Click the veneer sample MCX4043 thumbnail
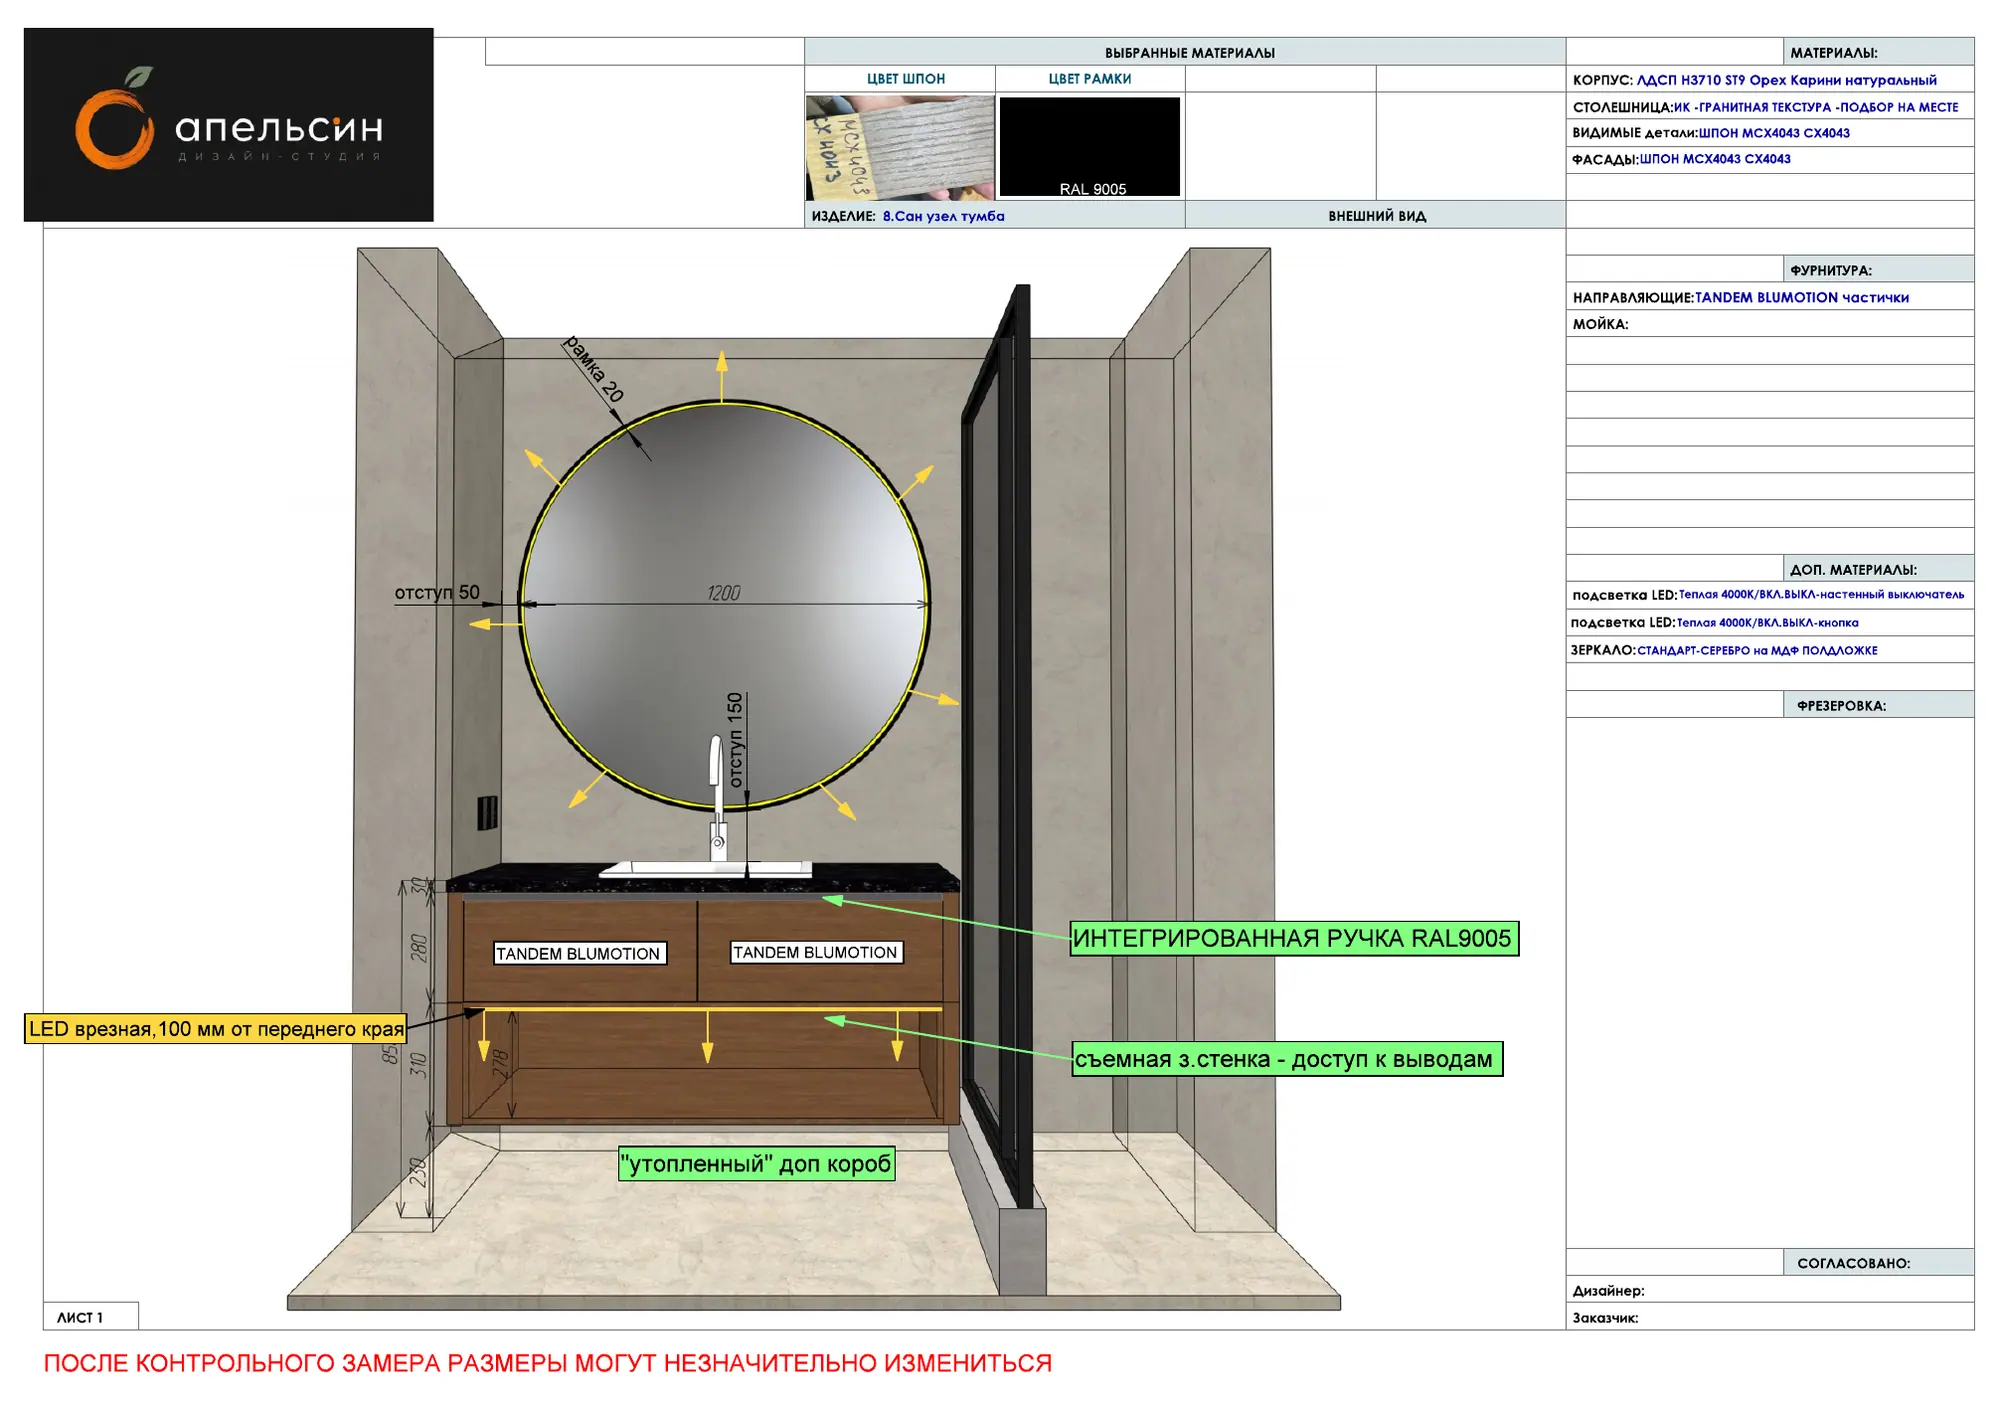 [x=900, y=147]
